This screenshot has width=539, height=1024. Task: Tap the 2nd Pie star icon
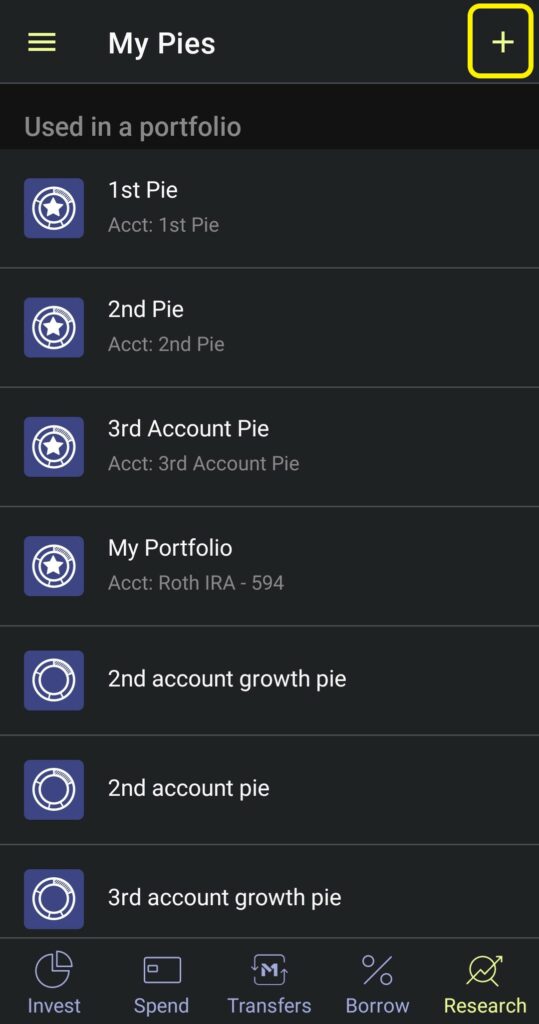54,327
